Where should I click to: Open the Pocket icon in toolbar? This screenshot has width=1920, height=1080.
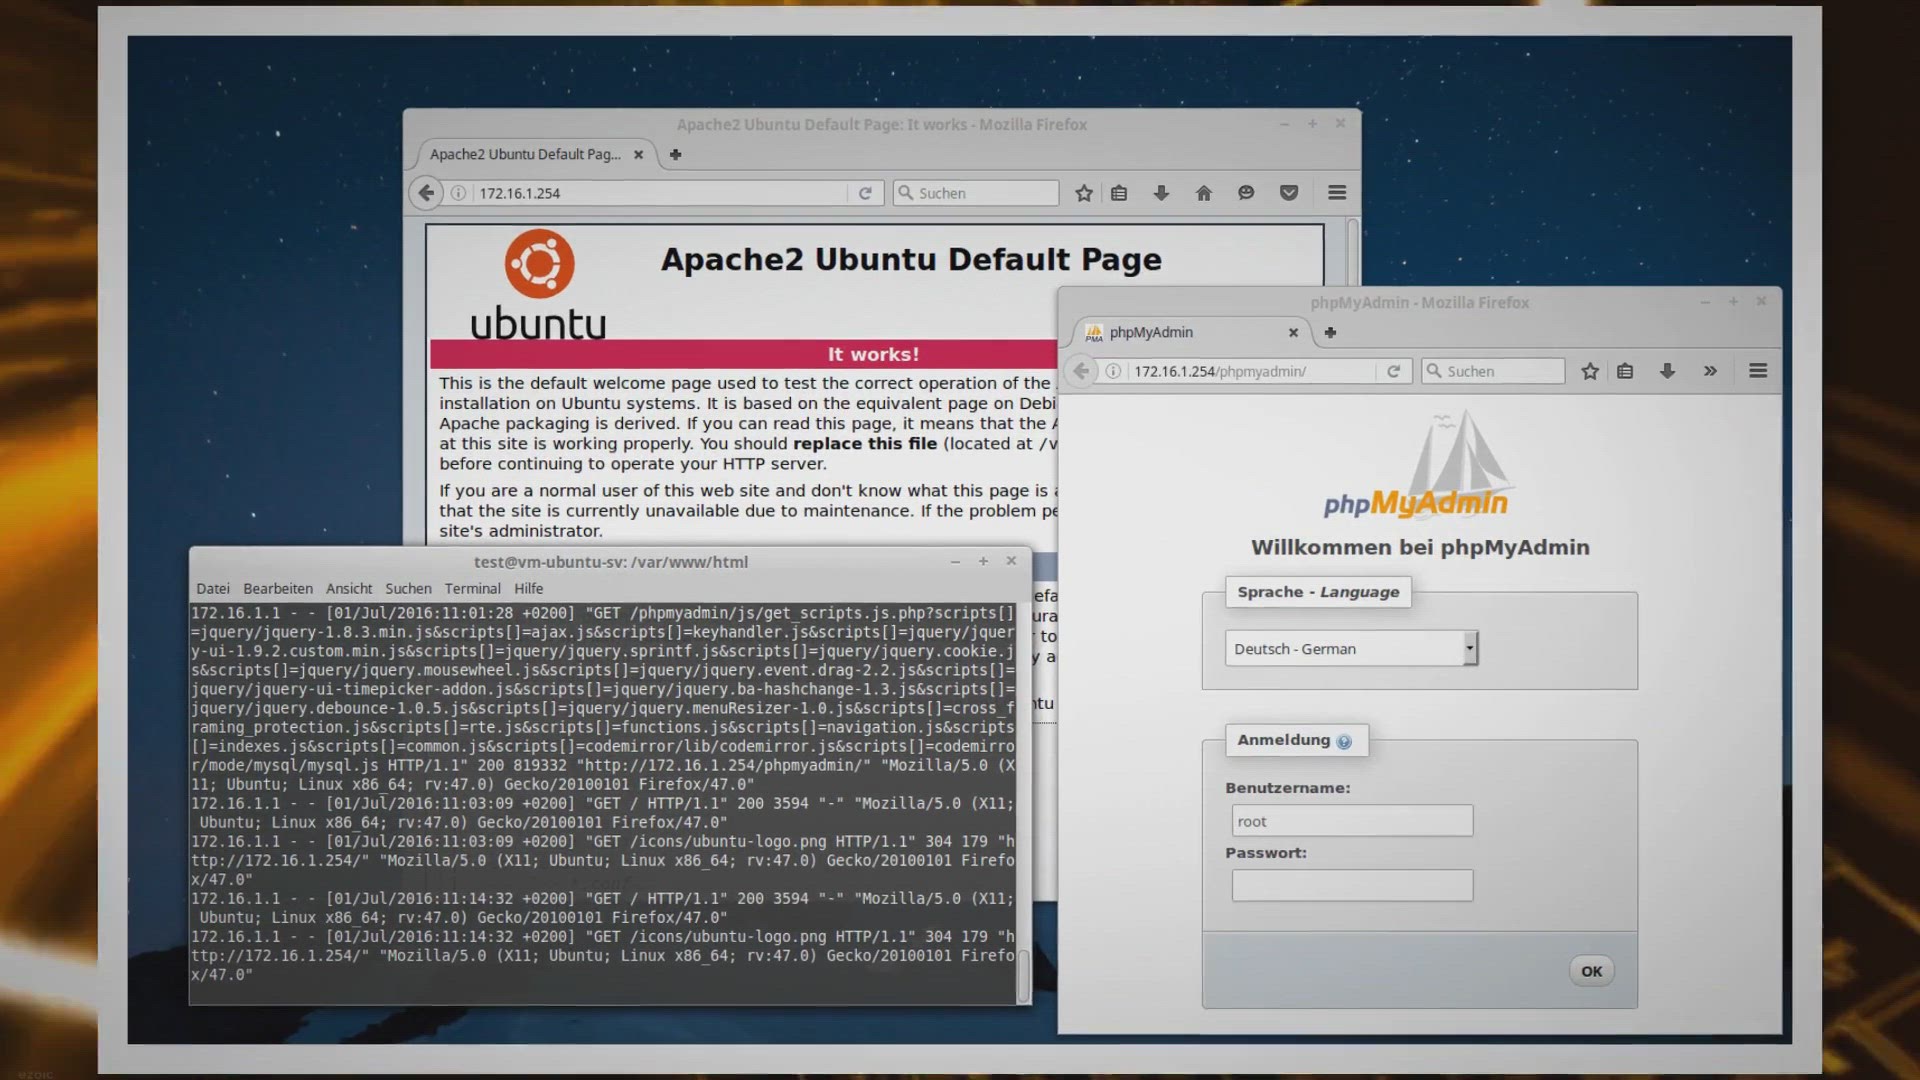click(x=1289, y=193)
